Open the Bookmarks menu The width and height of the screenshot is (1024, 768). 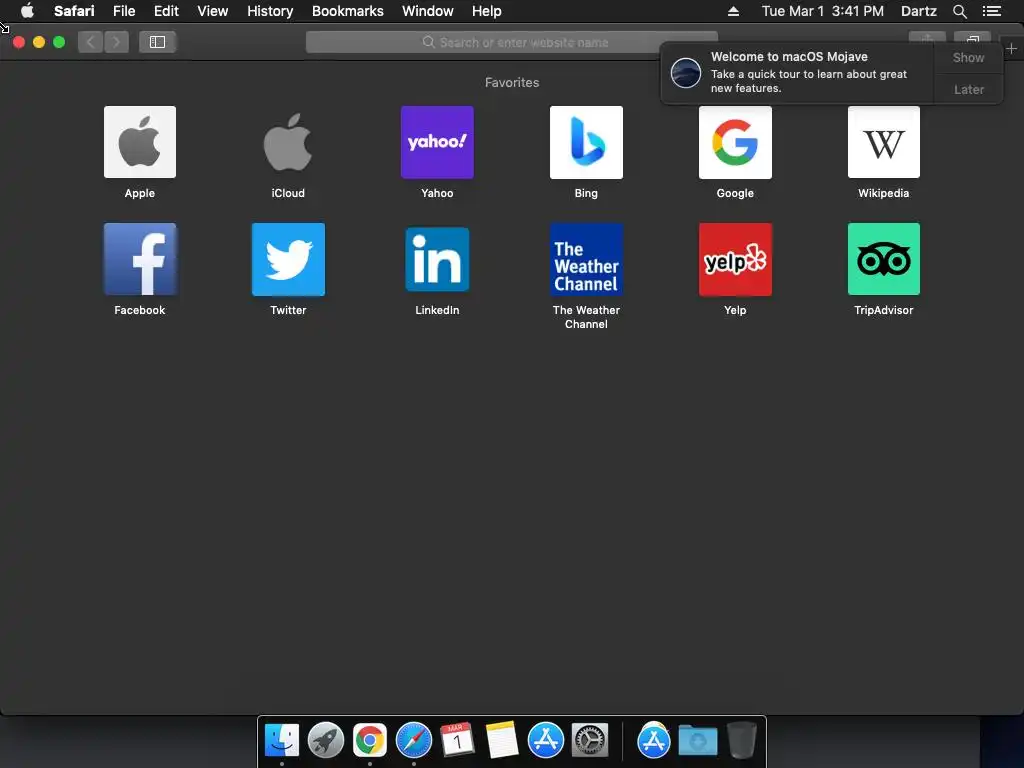pyautogui.click(x=347, y=11)
